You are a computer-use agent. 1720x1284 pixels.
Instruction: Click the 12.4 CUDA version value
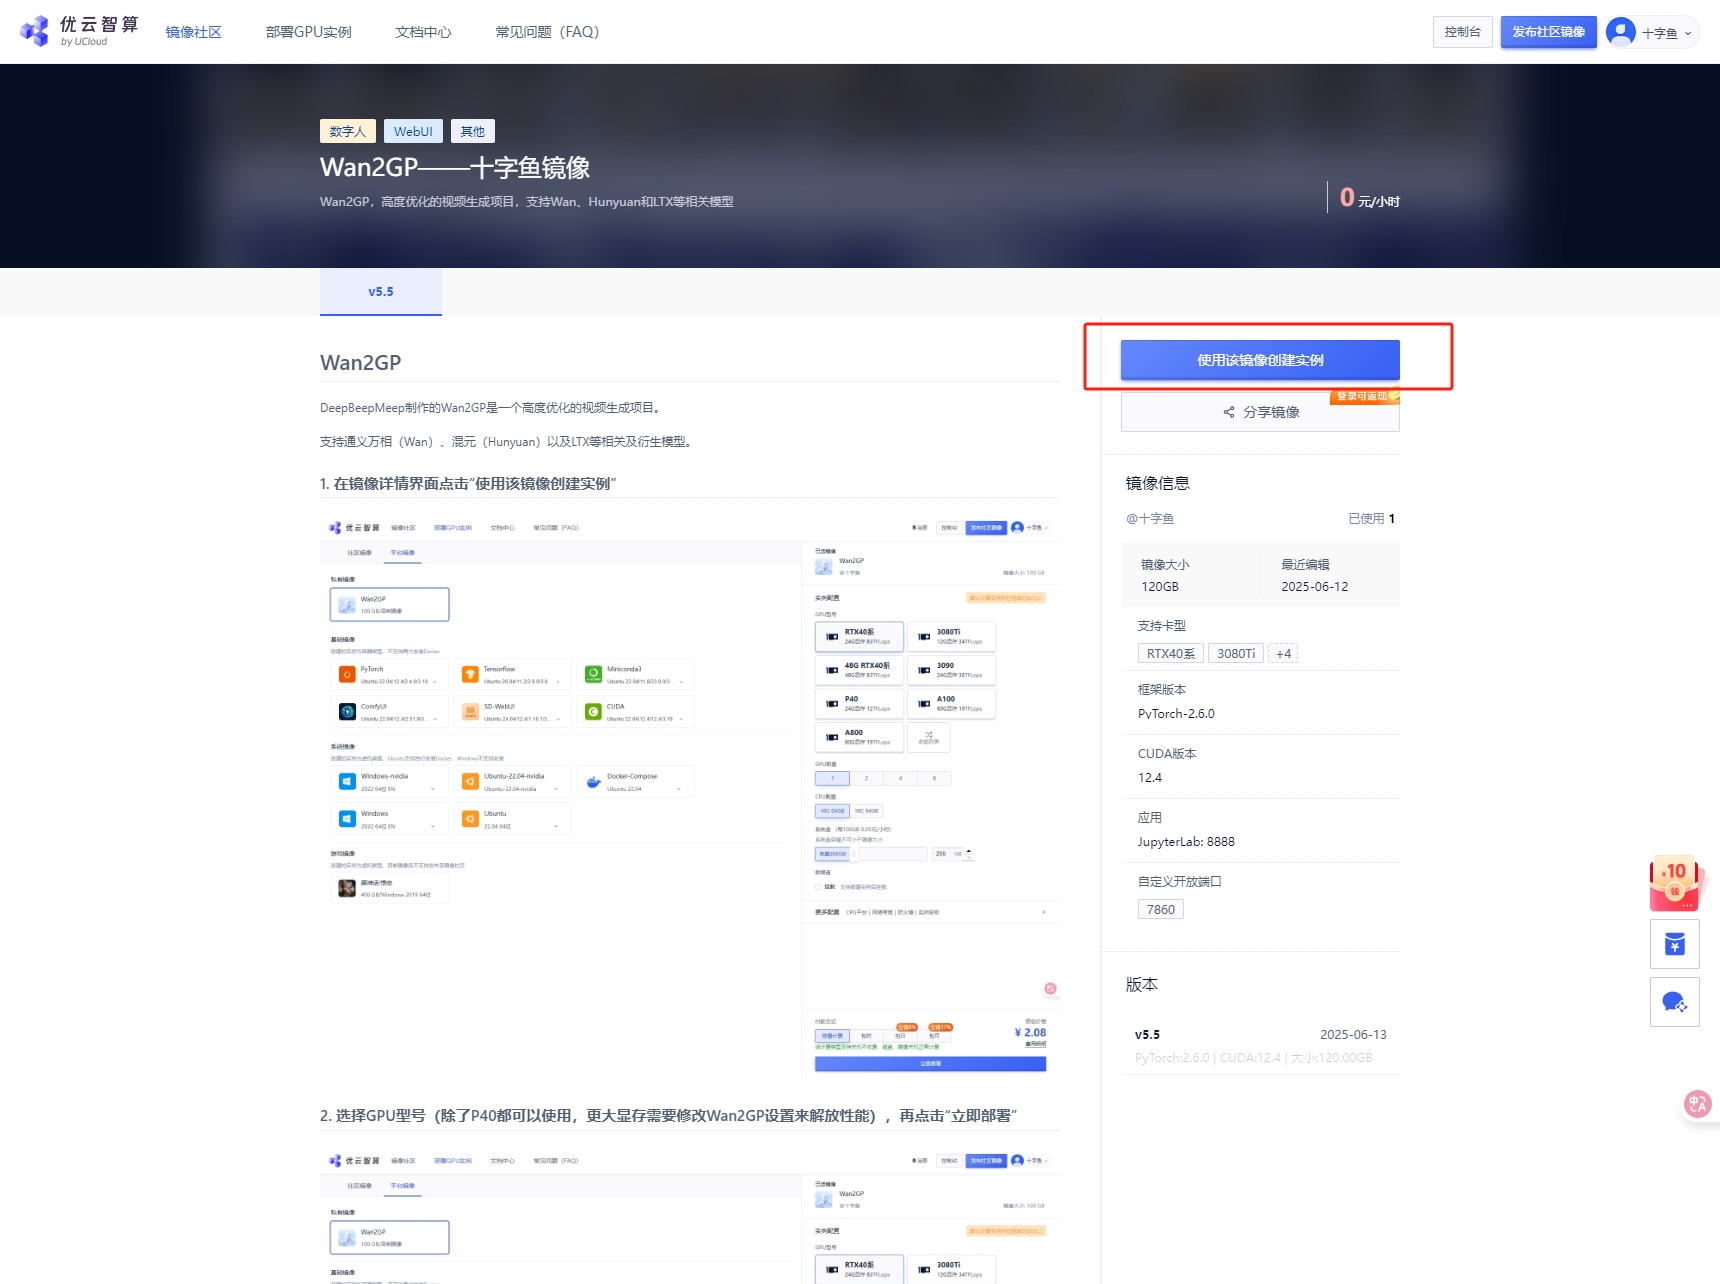point(1150,777)
